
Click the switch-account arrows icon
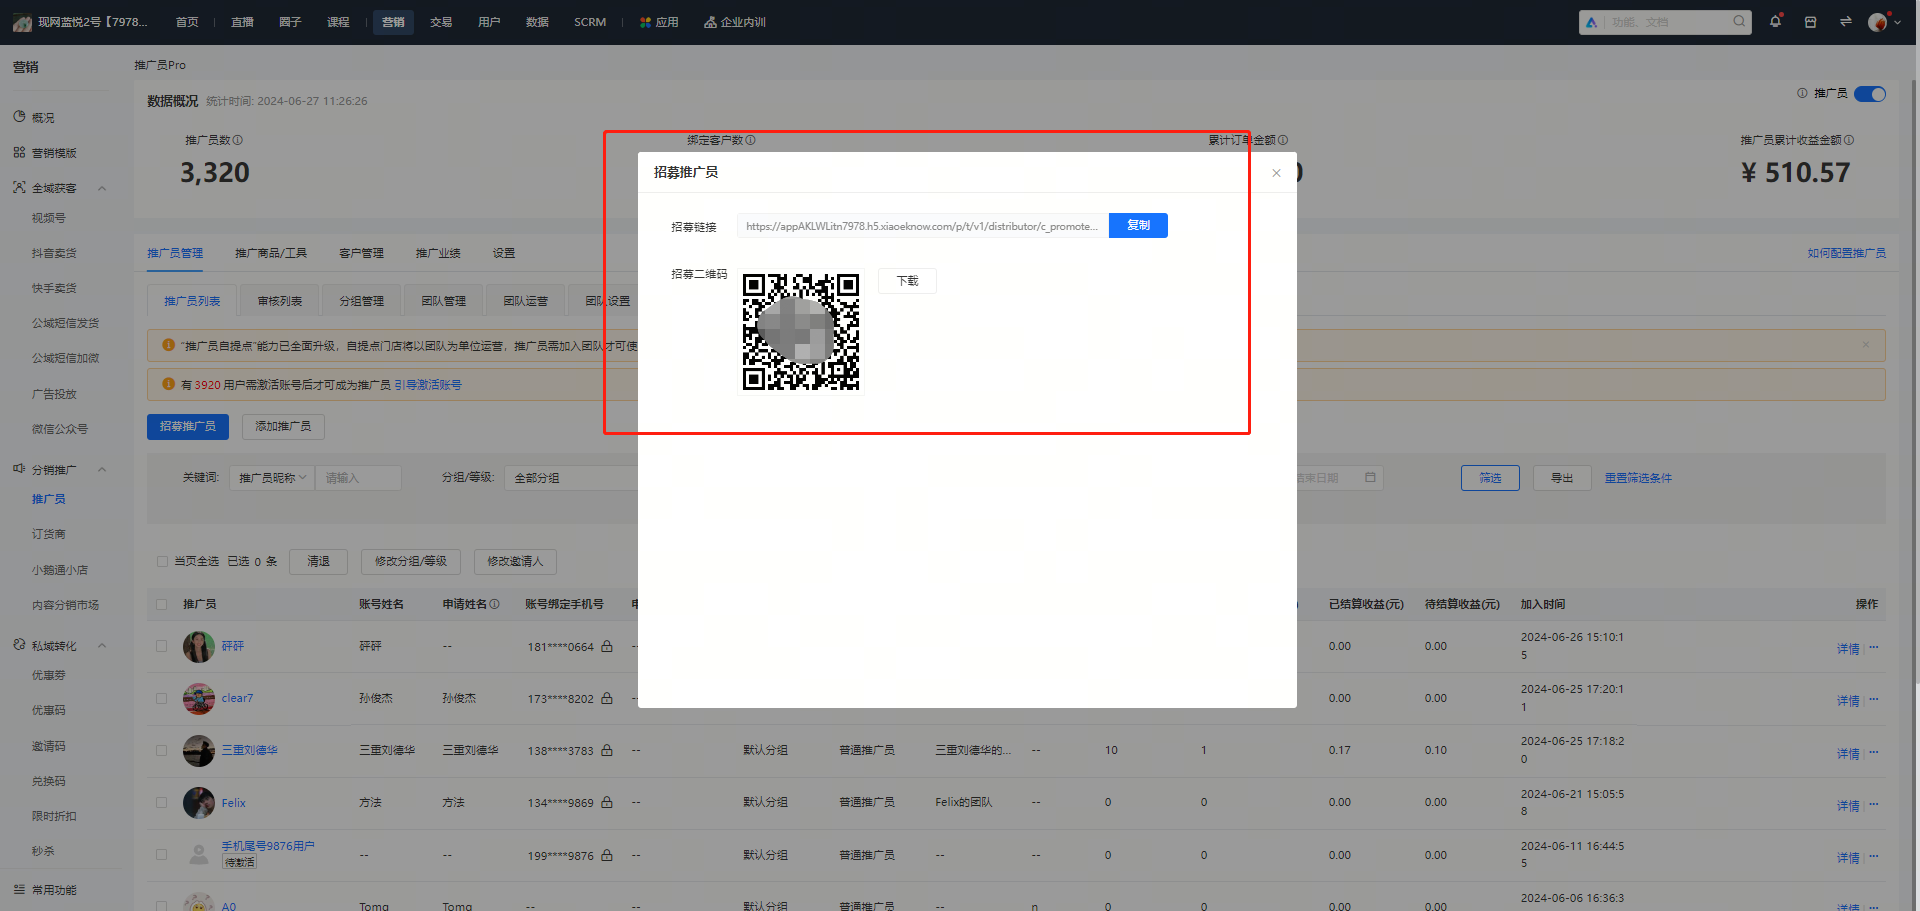click(1845, 21)
